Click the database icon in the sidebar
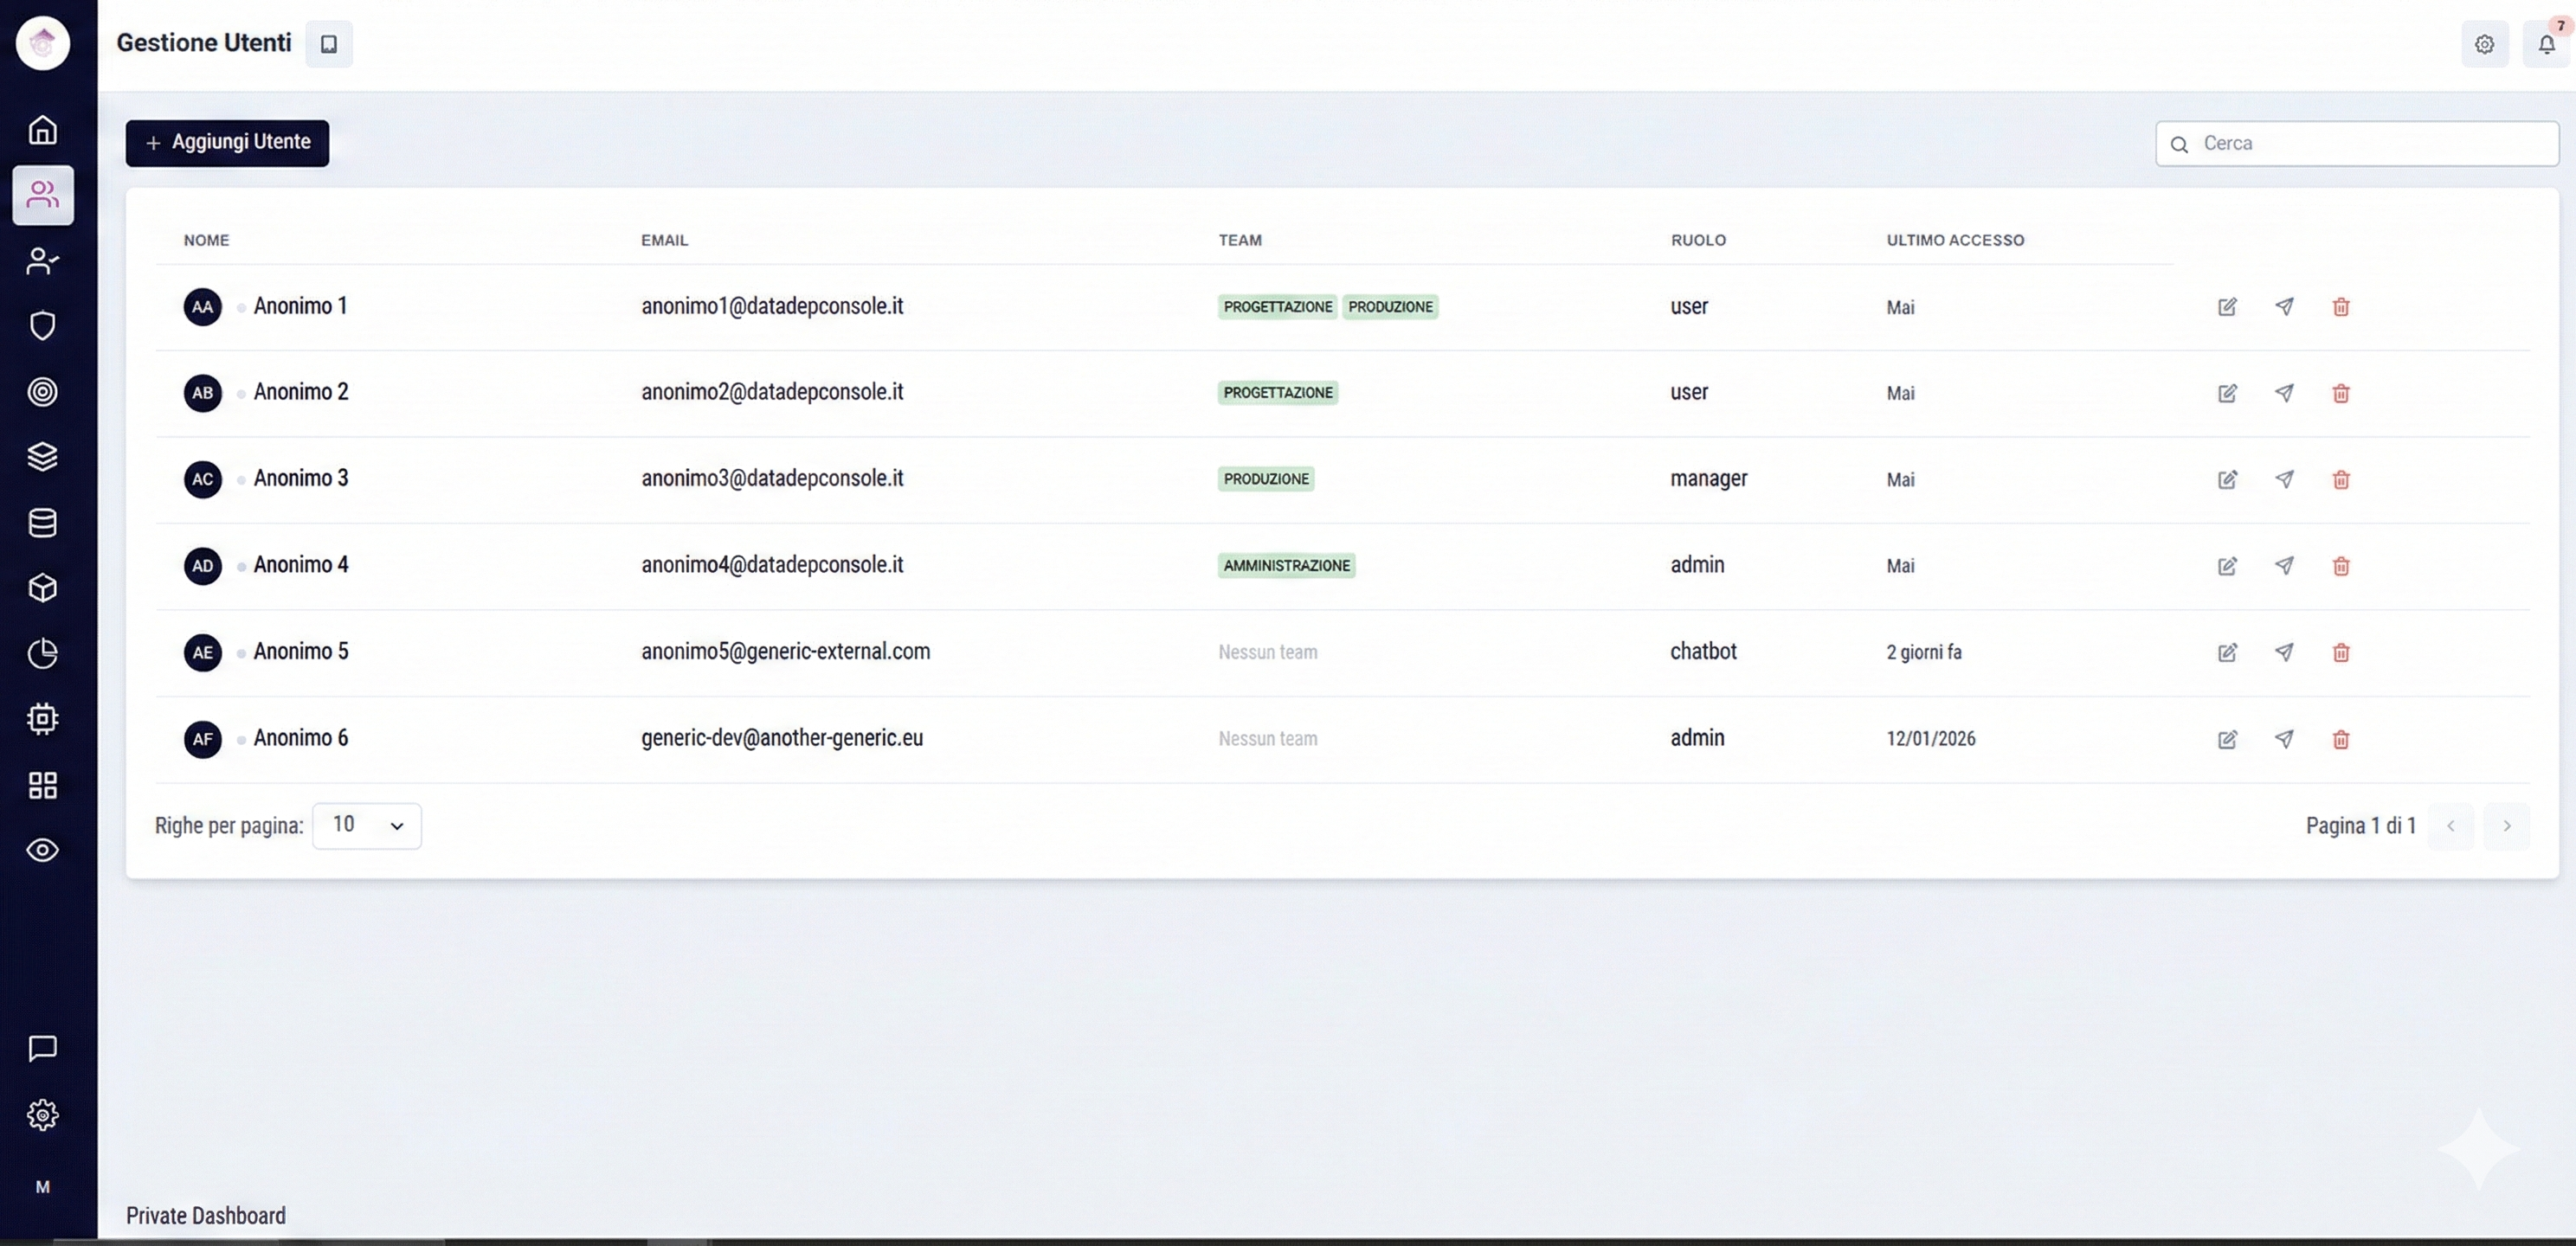2576x1246 pixels. (x=42, y=522)
